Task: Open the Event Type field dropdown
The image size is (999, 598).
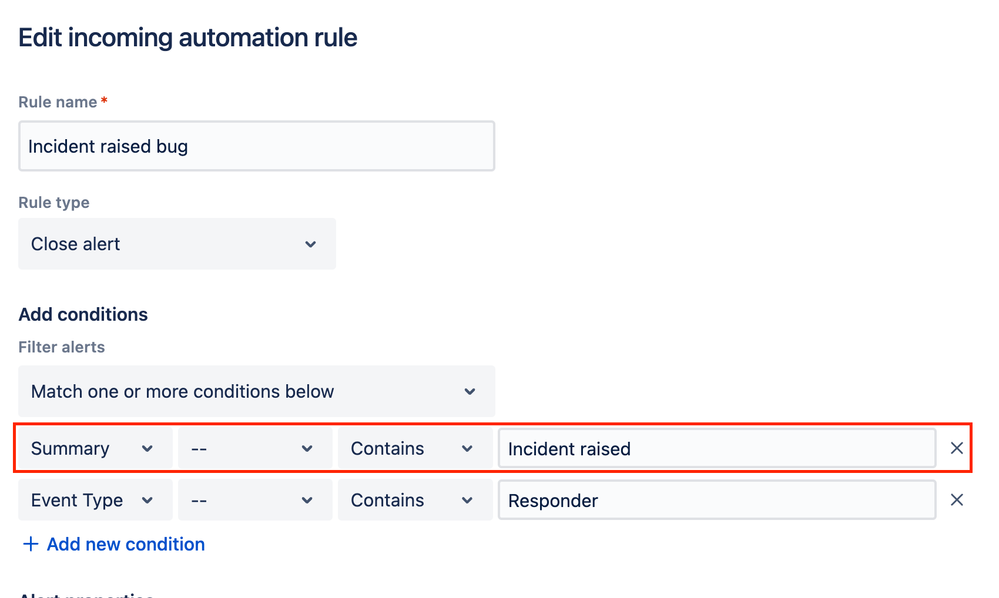Action: click(x=95, y=500)
